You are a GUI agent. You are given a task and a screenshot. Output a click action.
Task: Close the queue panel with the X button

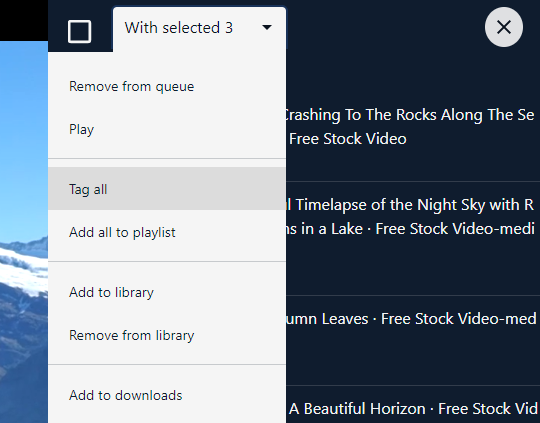(503, 27)
